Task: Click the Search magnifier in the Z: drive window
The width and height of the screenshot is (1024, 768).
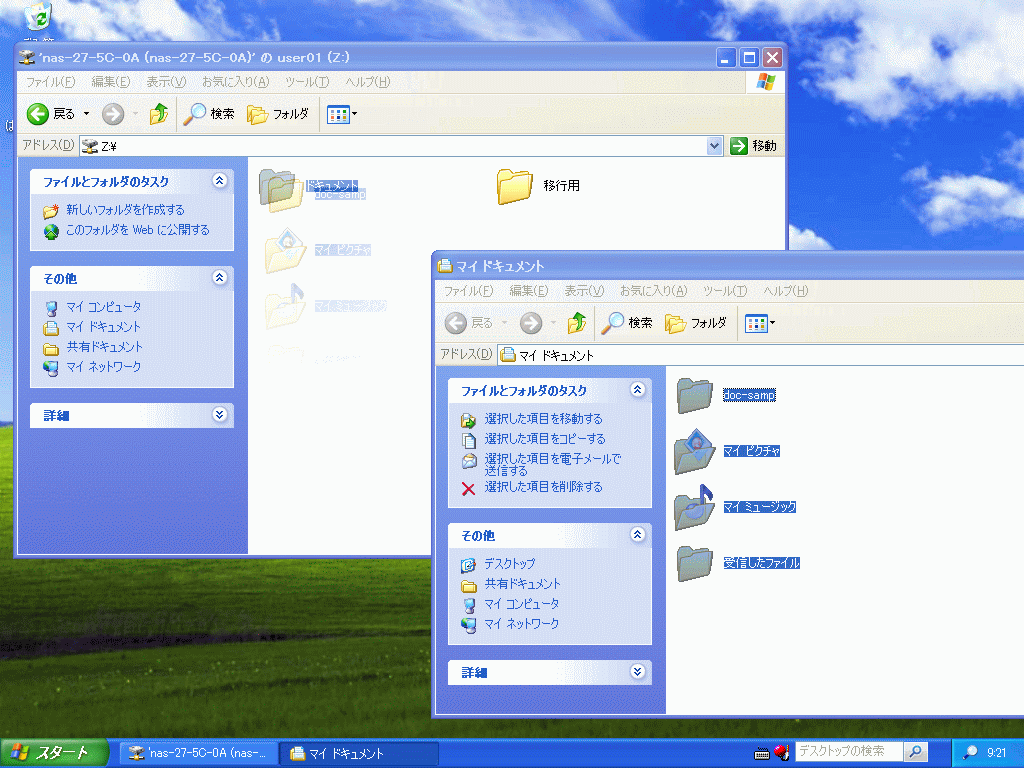Action: pos(195,114)
